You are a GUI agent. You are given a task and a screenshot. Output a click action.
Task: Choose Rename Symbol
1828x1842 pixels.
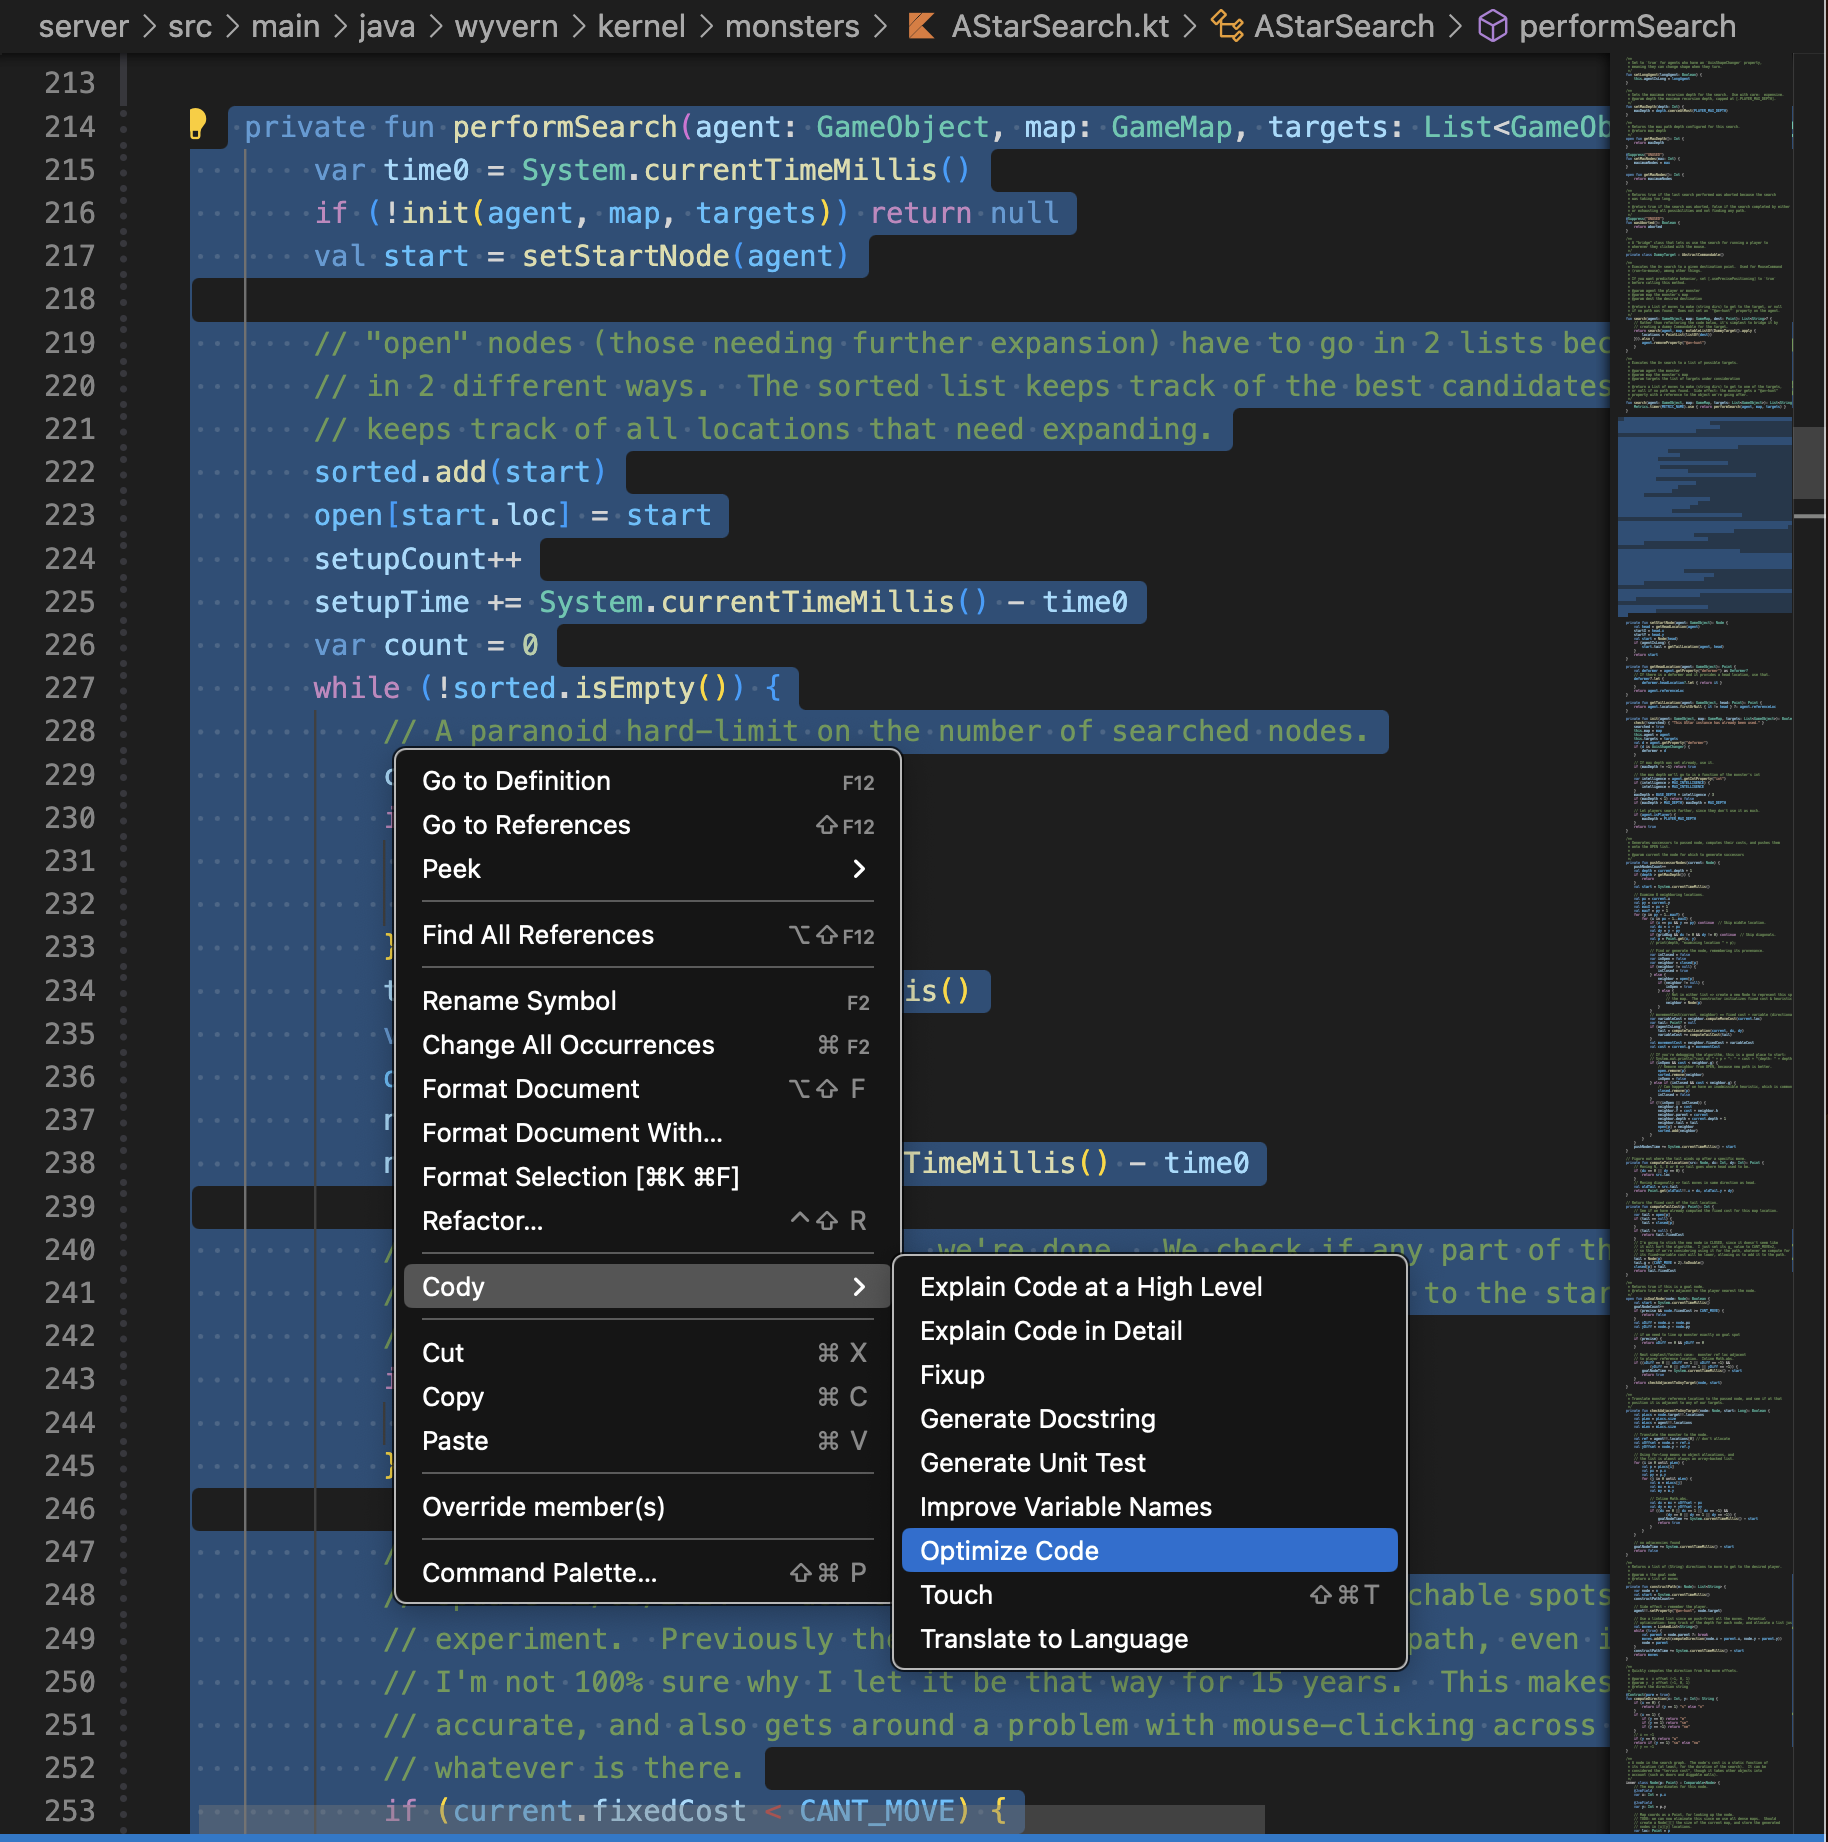coord(647,1001)
